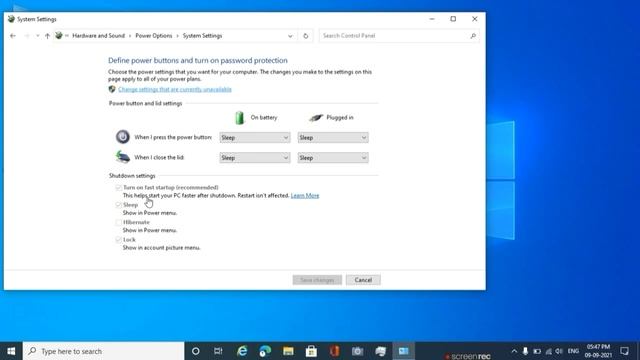Click the battery tray icon
The image size is (640, 360).
(537, 351)
